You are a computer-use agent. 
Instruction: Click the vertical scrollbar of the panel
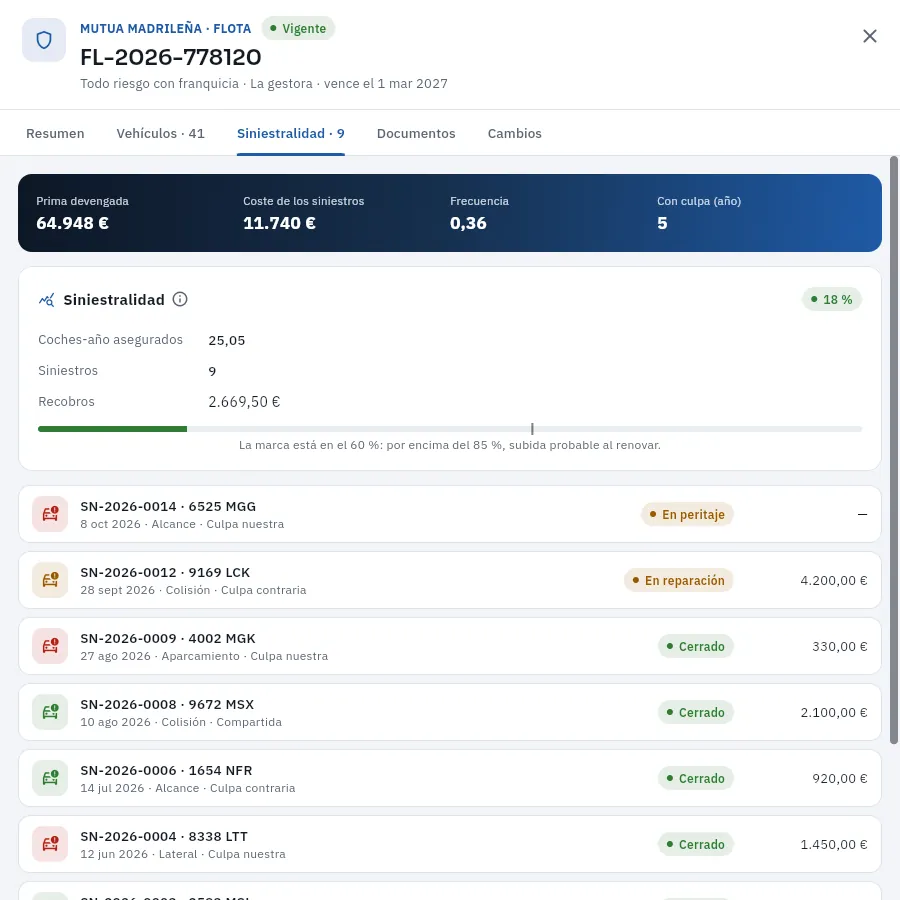click(x=894, y=451)
